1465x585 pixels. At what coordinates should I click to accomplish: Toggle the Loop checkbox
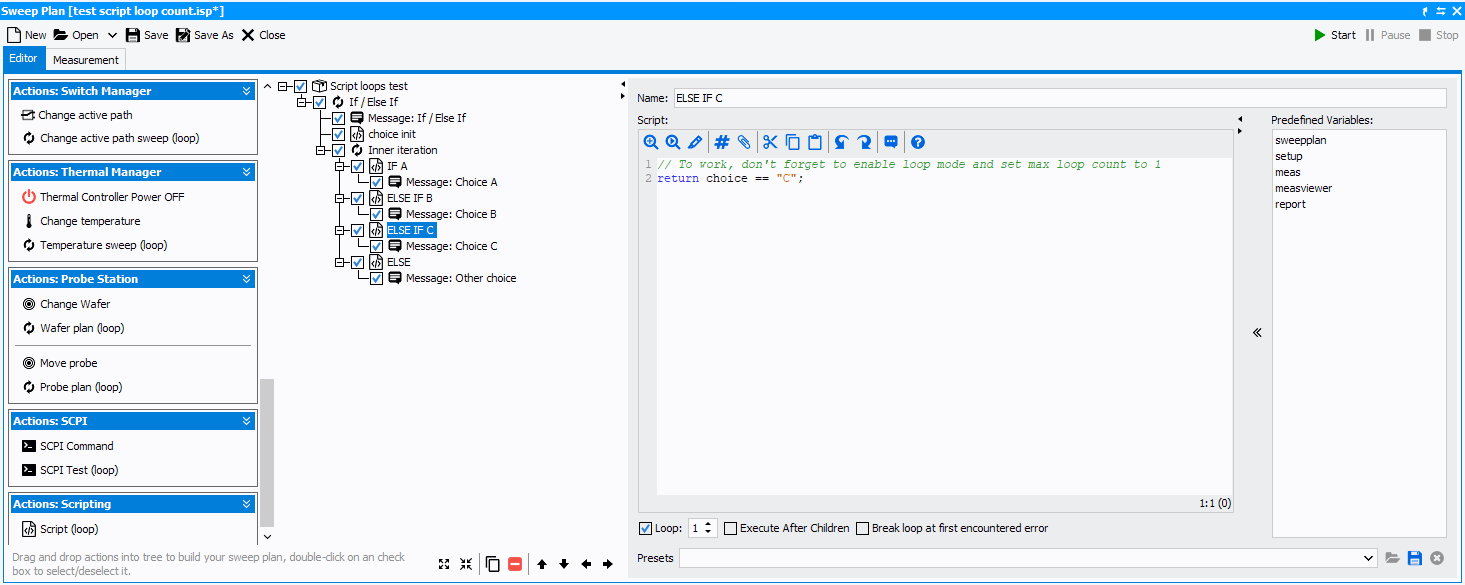click(645, 528)
